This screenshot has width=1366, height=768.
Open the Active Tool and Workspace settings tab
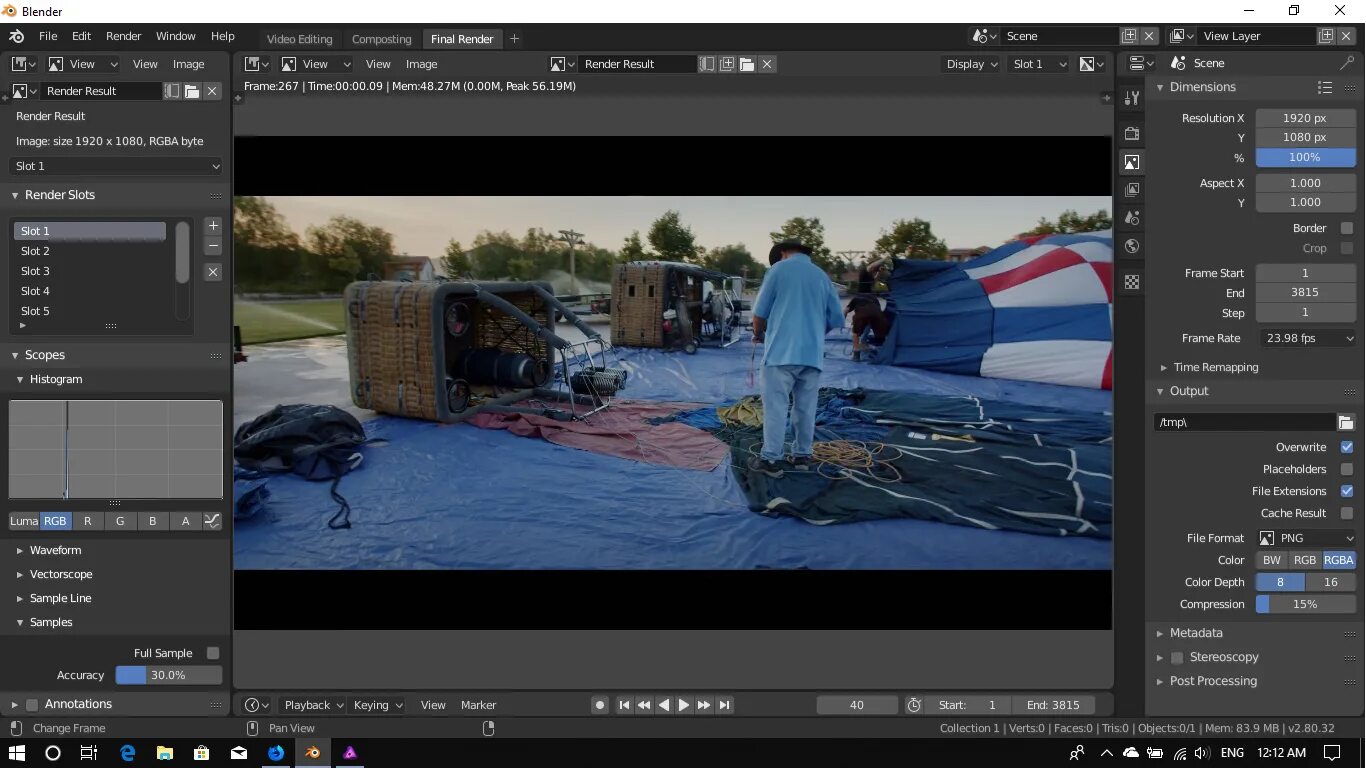click(1132, 98)
